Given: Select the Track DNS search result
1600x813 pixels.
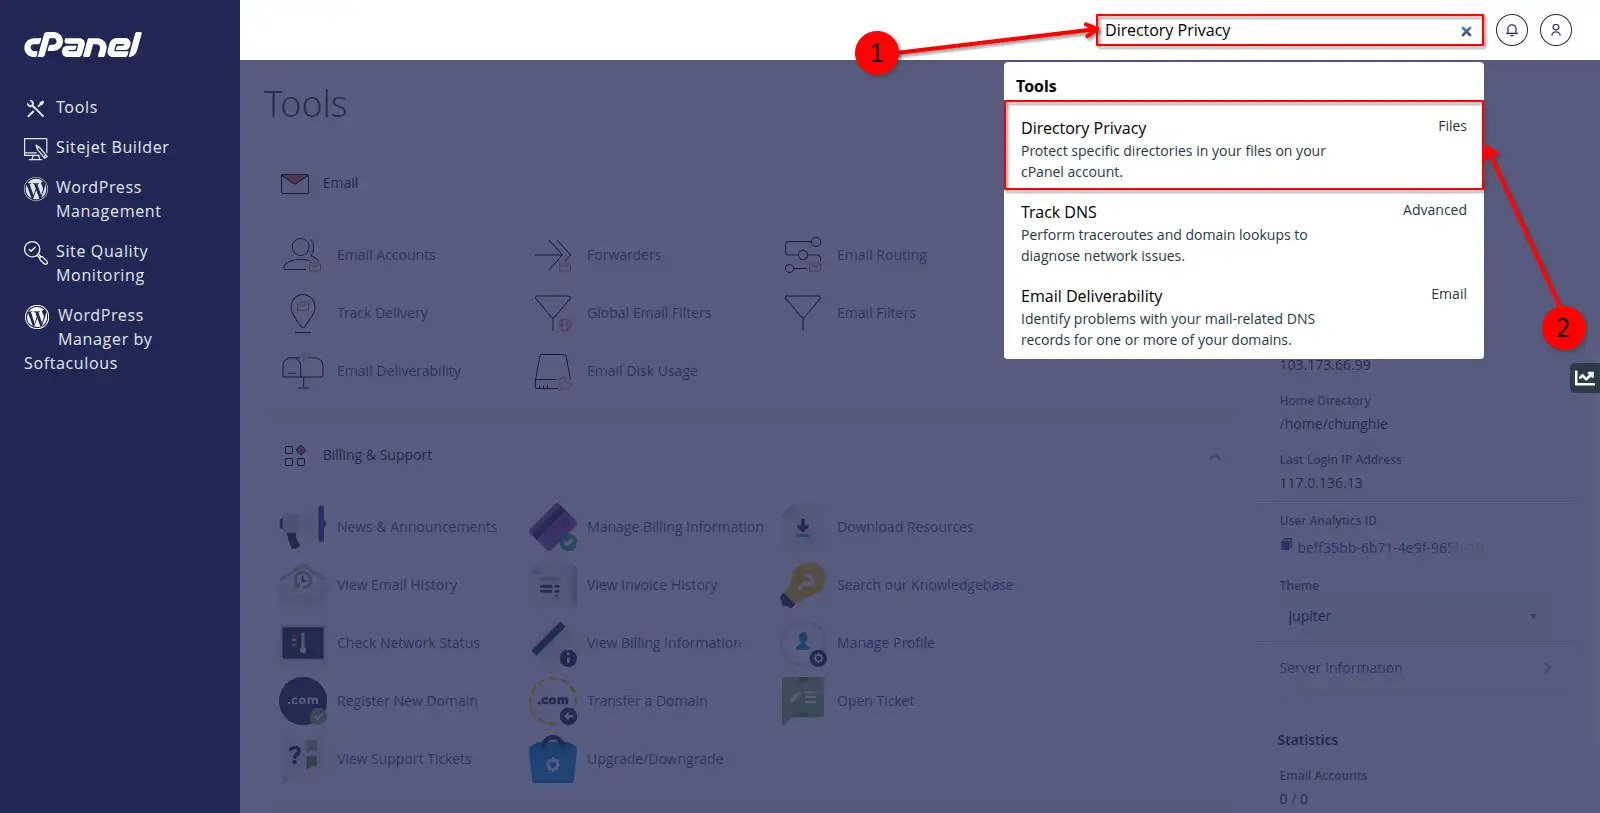Looking at the screenshot, I should coord(1243,232).
